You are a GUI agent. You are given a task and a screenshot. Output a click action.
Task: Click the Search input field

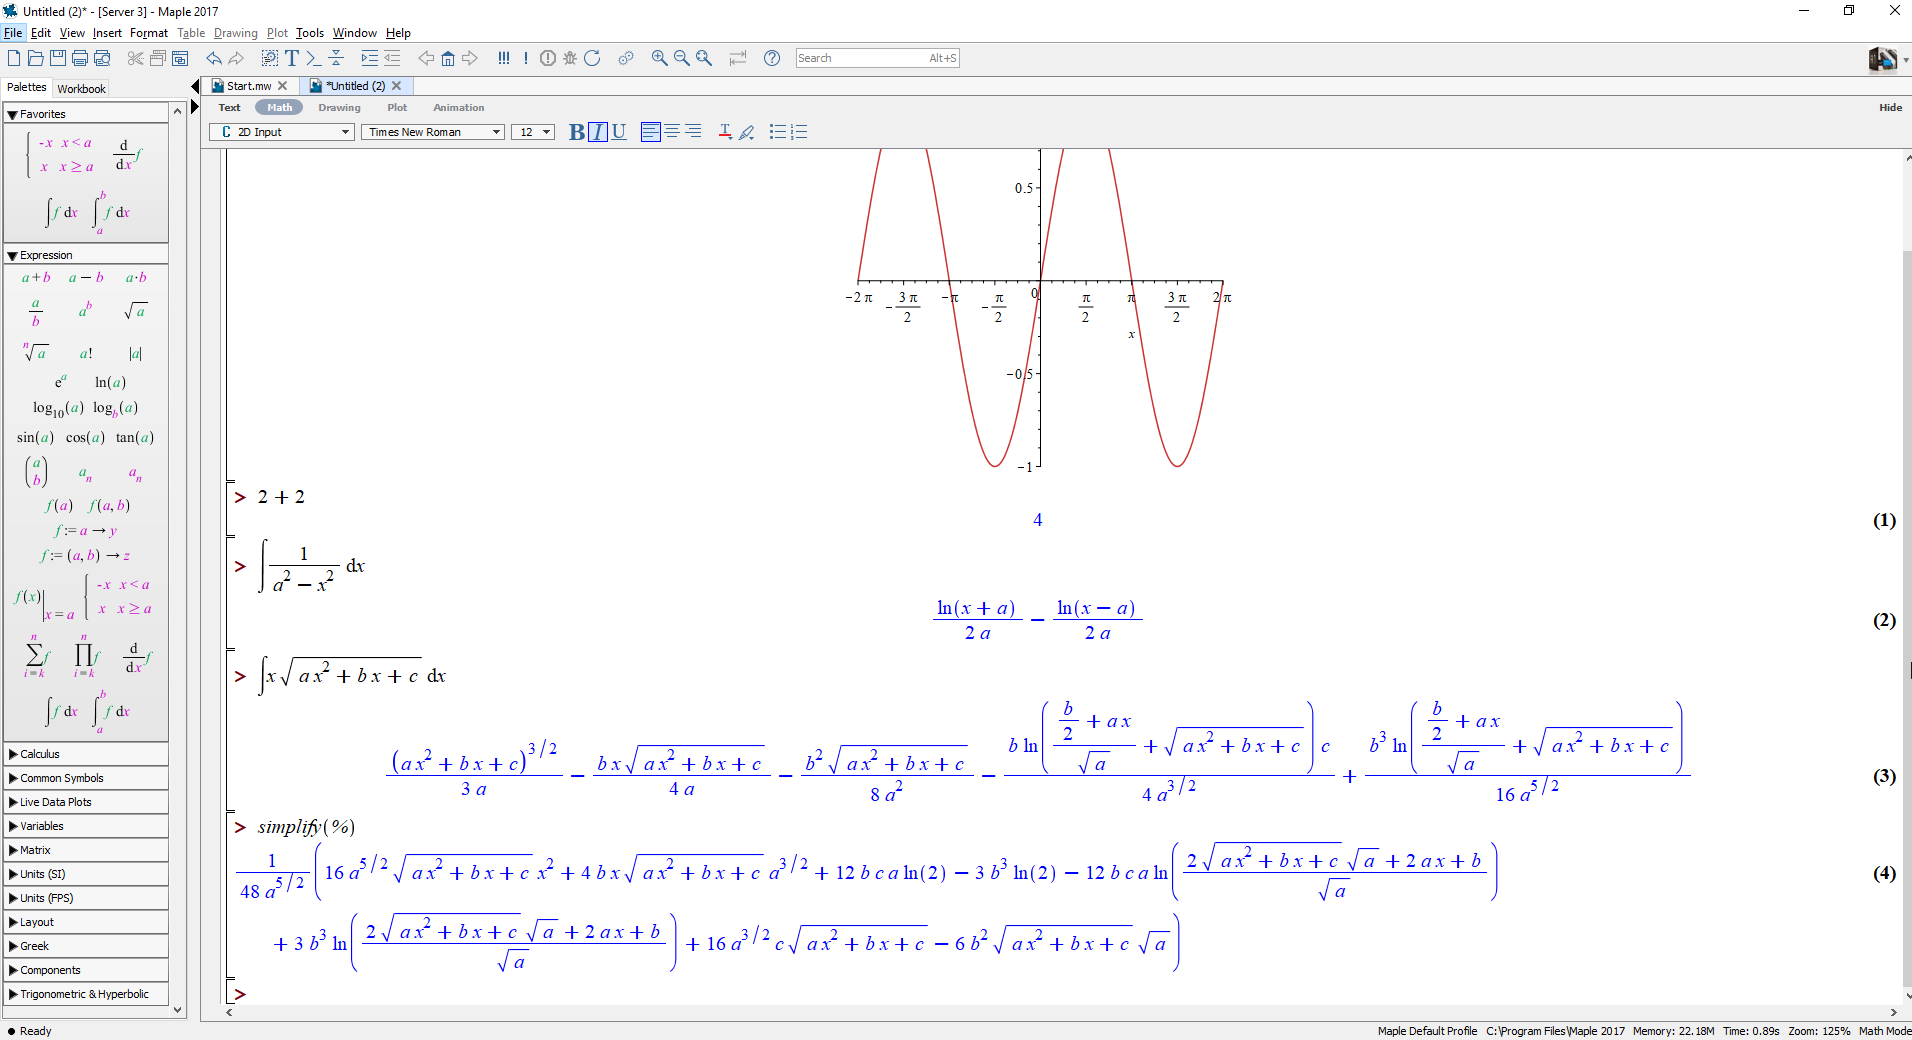point(878,58)
